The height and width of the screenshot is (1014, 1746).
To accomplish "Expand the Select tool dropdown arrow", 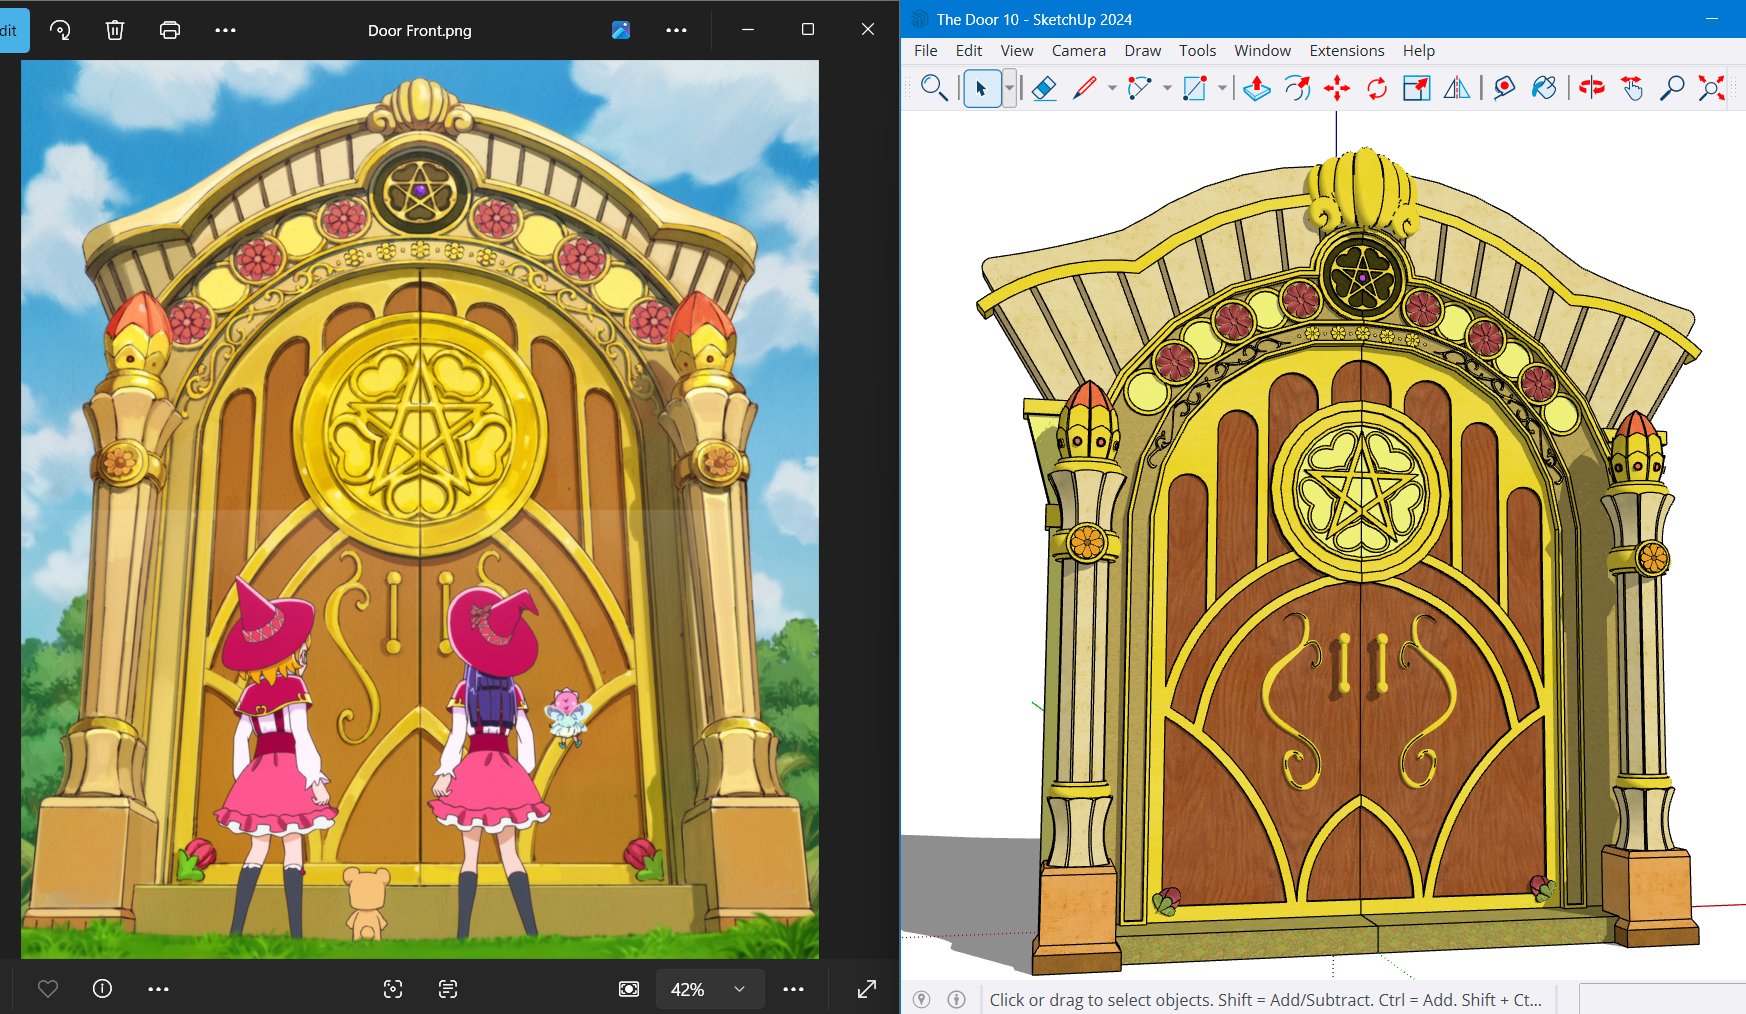I will [x=1009, y=88].
